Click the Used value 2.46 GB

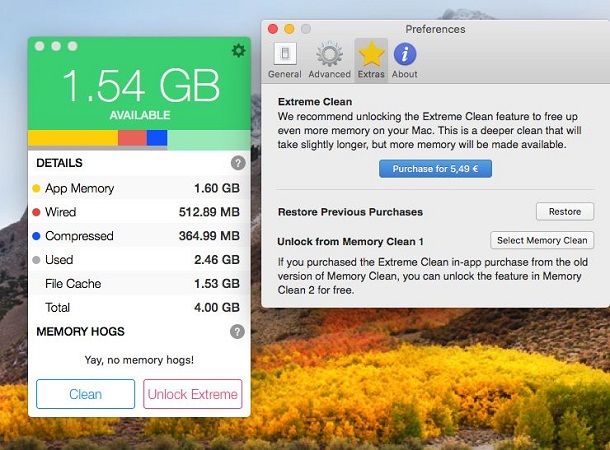(217, 259)
